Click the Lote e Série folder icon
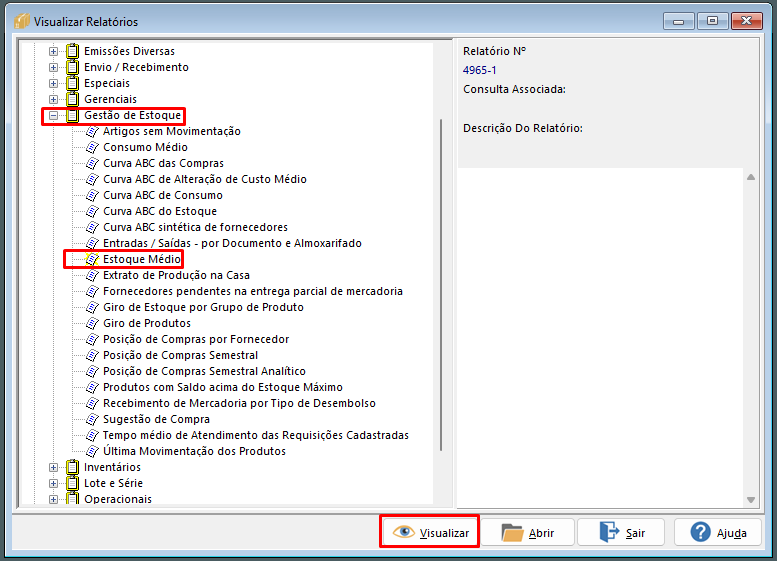This screenshot has height=561, width=777. (x=72, y=483)
